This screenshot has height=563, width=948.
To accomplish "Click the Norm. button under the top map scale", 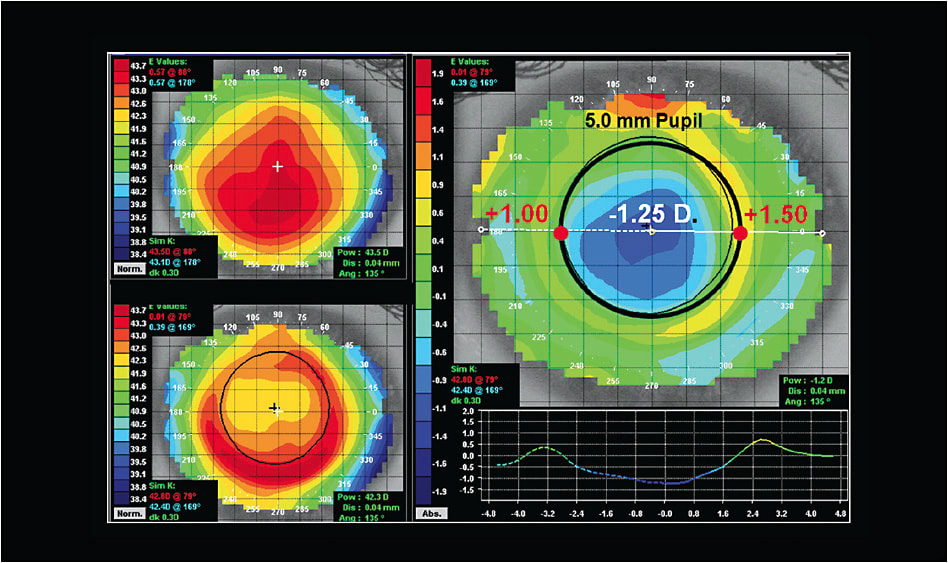I will 130,268.
